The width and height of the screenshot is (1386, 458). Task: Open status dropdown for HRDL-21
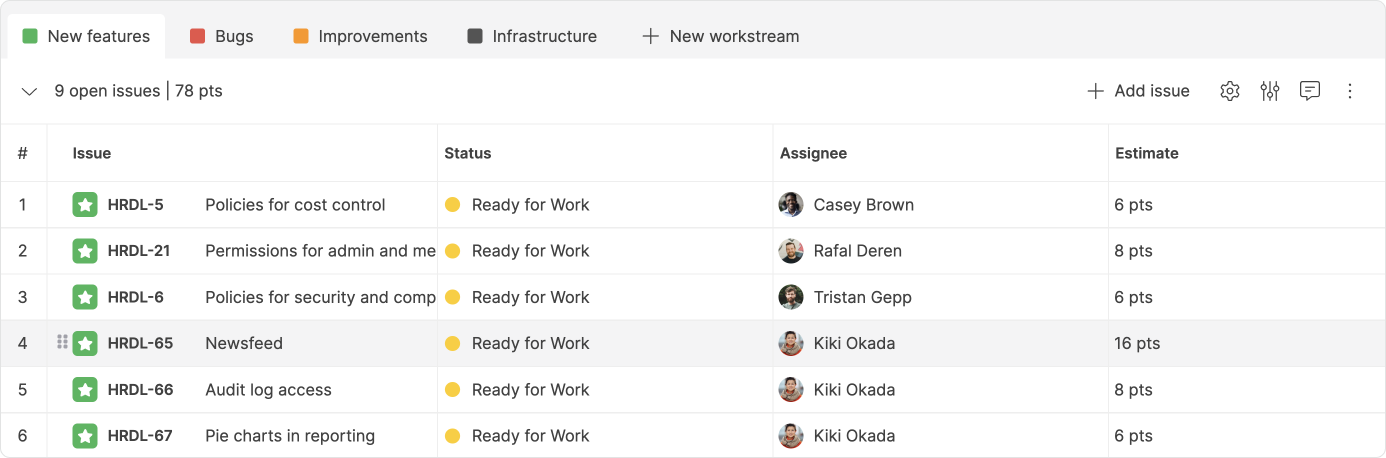530,251
